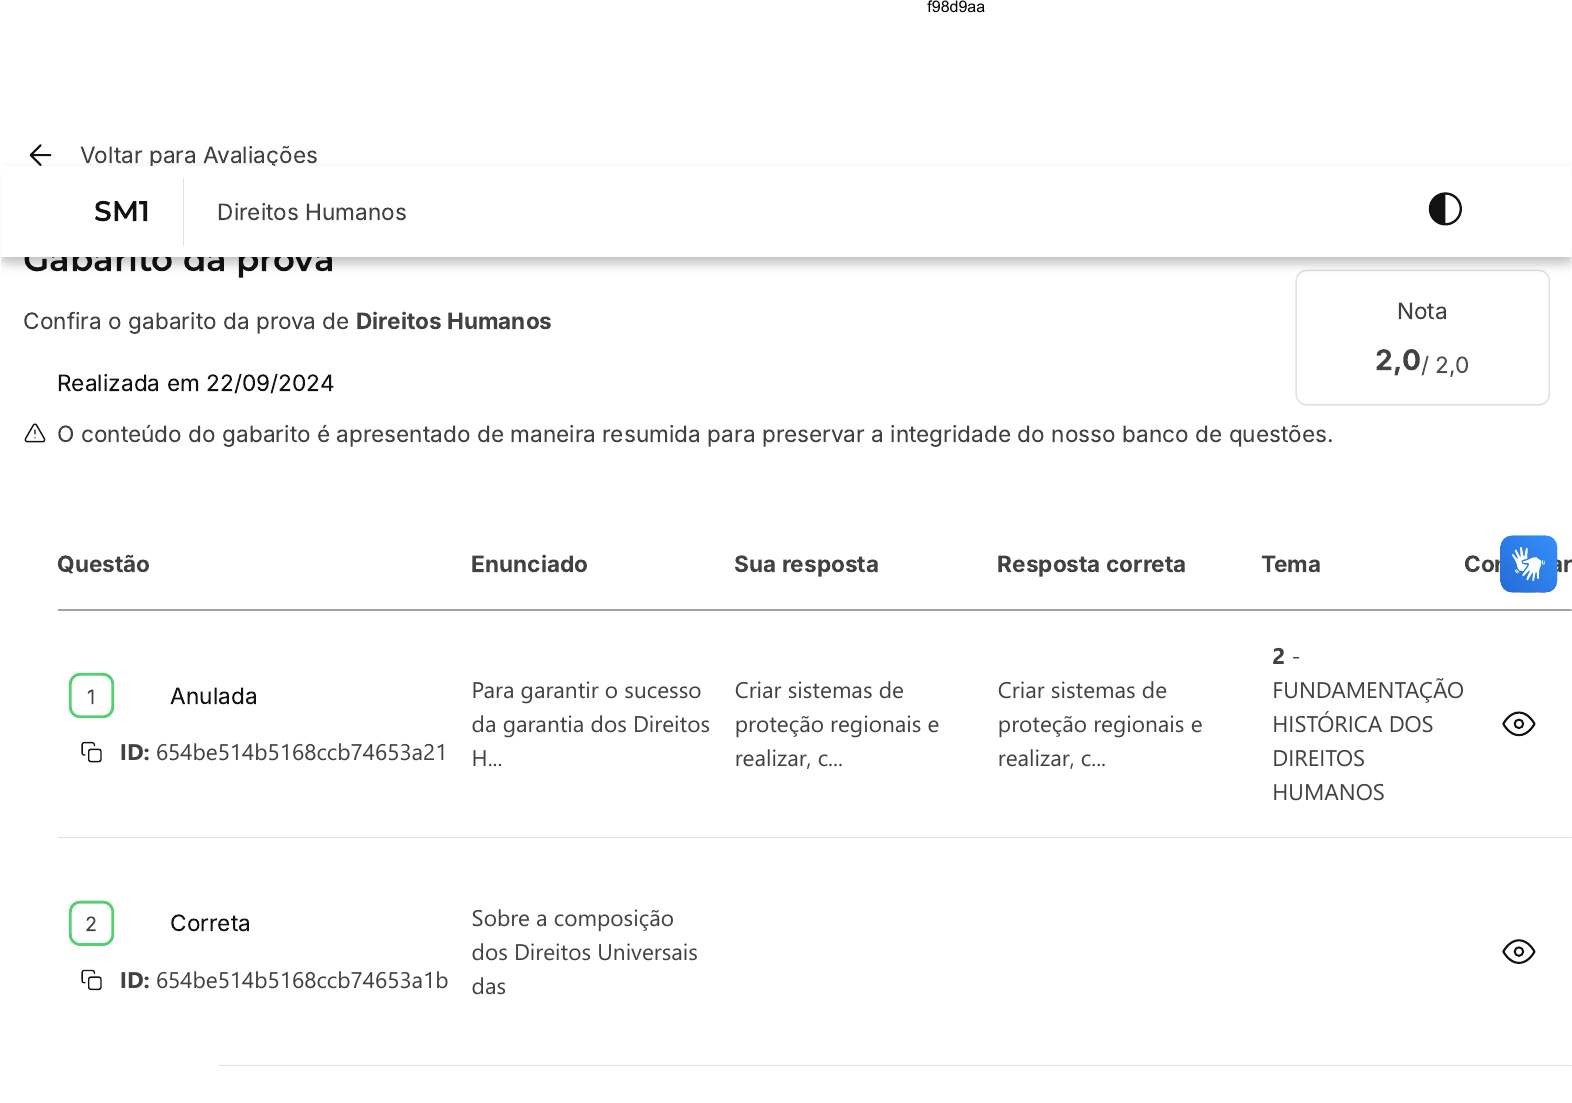The height and width of the screenshot is (1103, 1572).
Task: Select the SM1 logo
Action: coord(122,211)
